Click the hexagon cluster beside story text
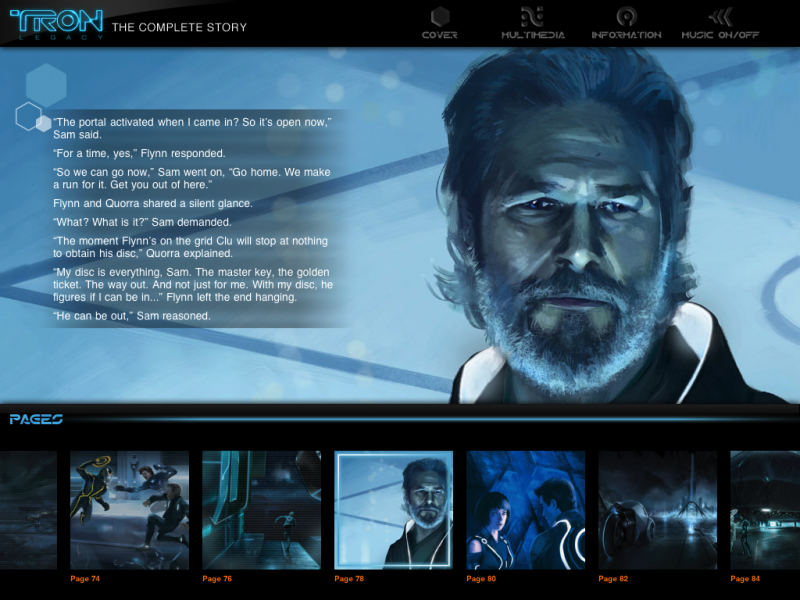Viewport: 800px width, 600px height. [x=41, y=97]
